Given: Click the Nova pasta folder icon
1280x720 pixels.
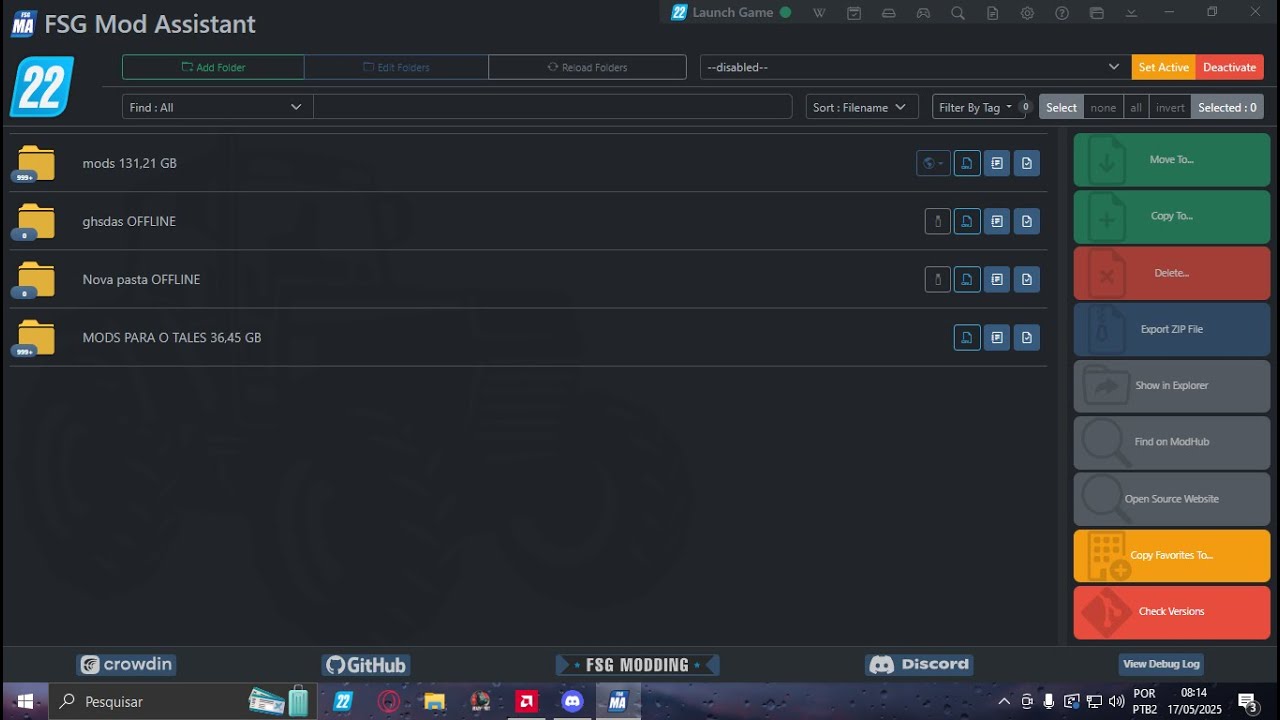Looking at the screenshot, I should pyautogui.click(x=36, y=279).
